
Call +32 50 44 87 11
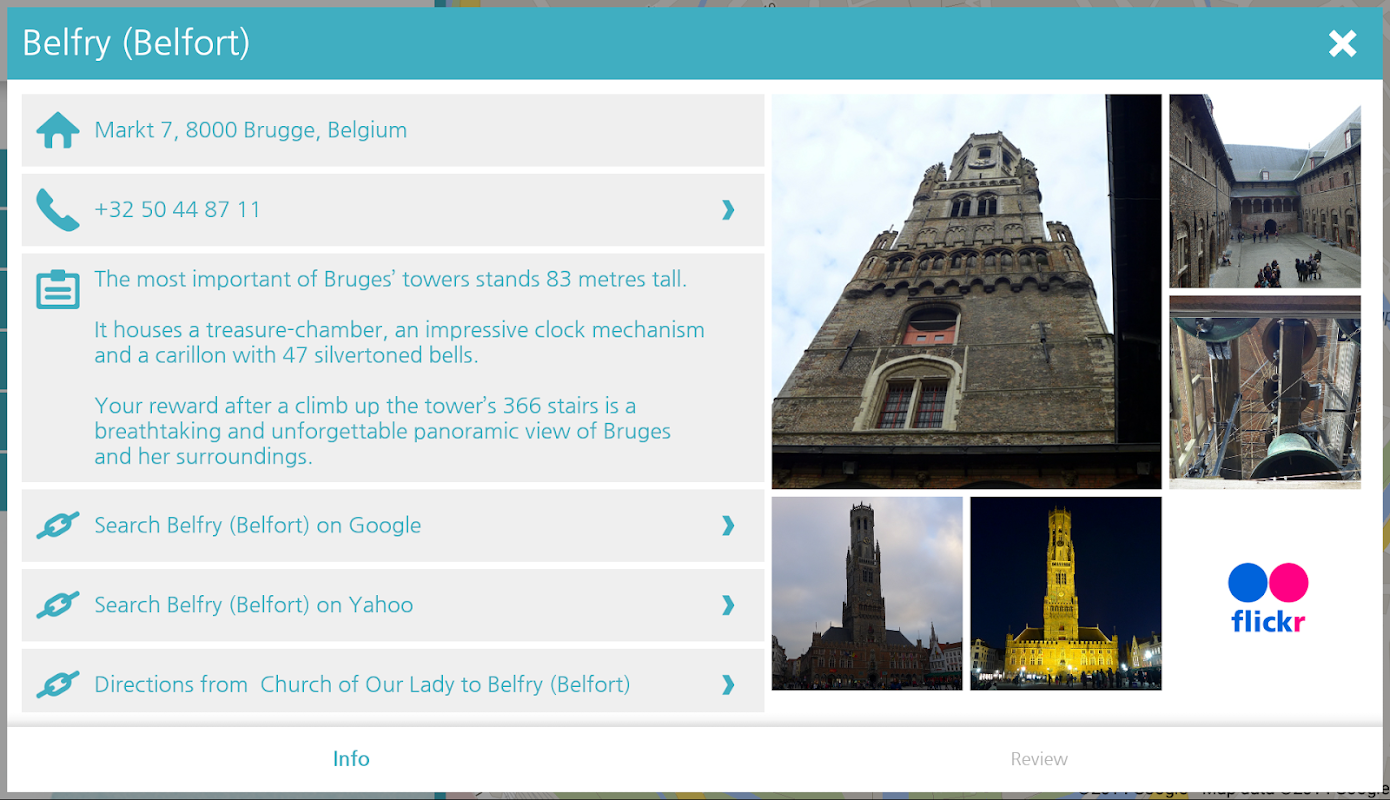point(393,210)
